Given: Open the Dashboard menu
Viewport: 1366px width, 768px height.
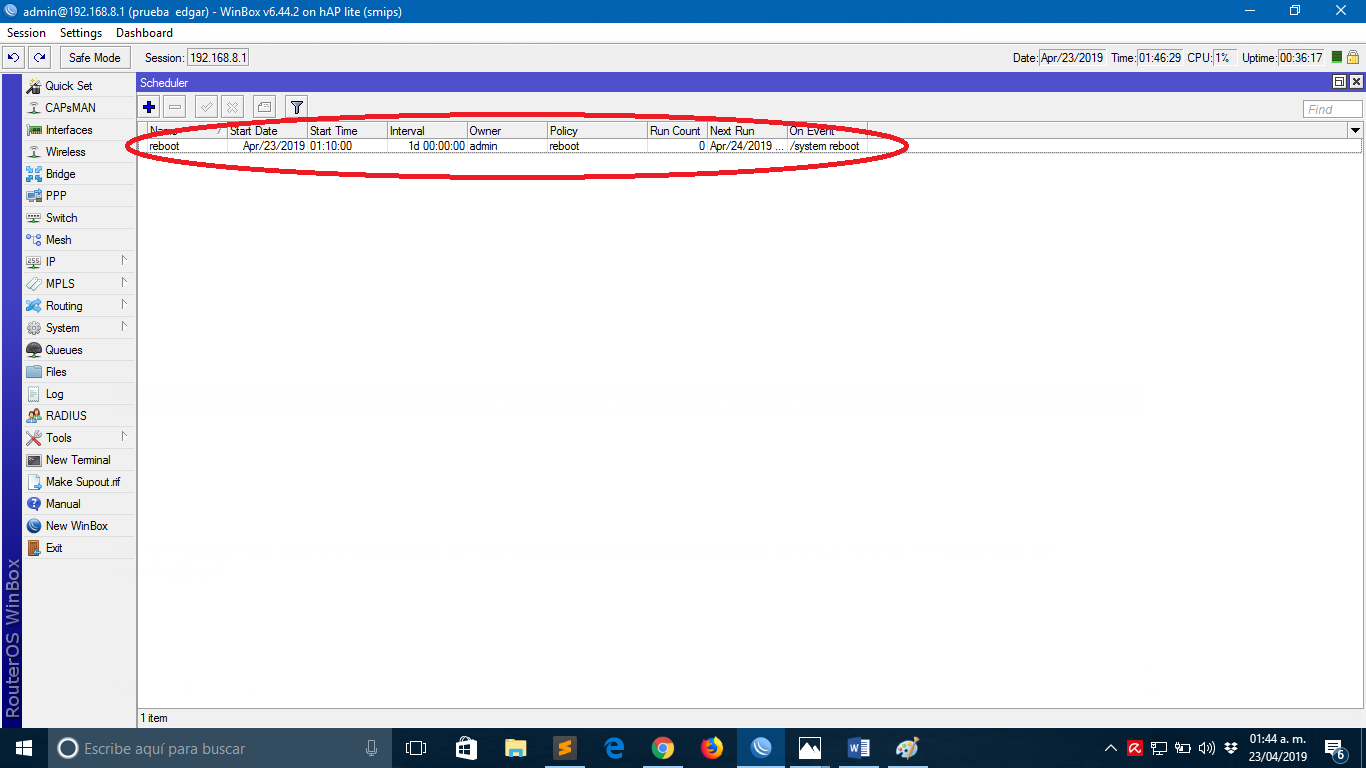Looking at the screenshot, I should pos(144,33).
